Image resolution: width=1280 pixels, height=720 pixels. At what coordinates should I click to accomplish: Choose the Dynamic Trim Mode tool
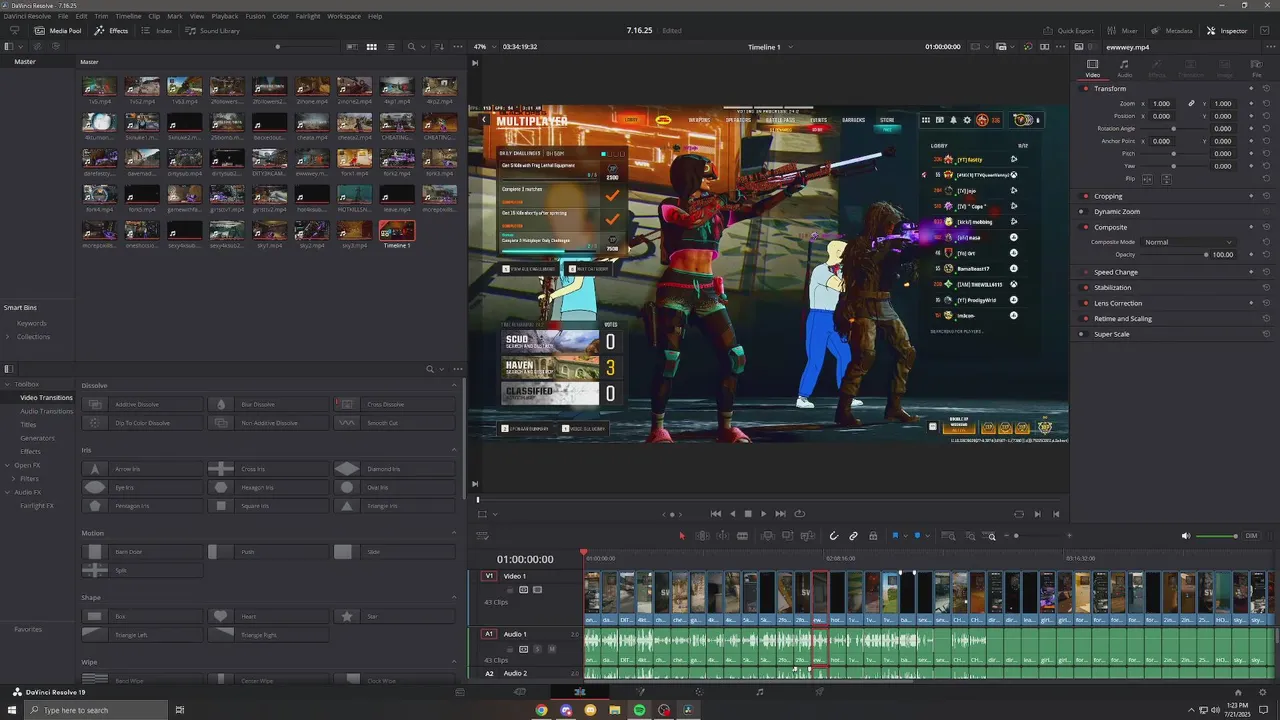coord(722,536)
